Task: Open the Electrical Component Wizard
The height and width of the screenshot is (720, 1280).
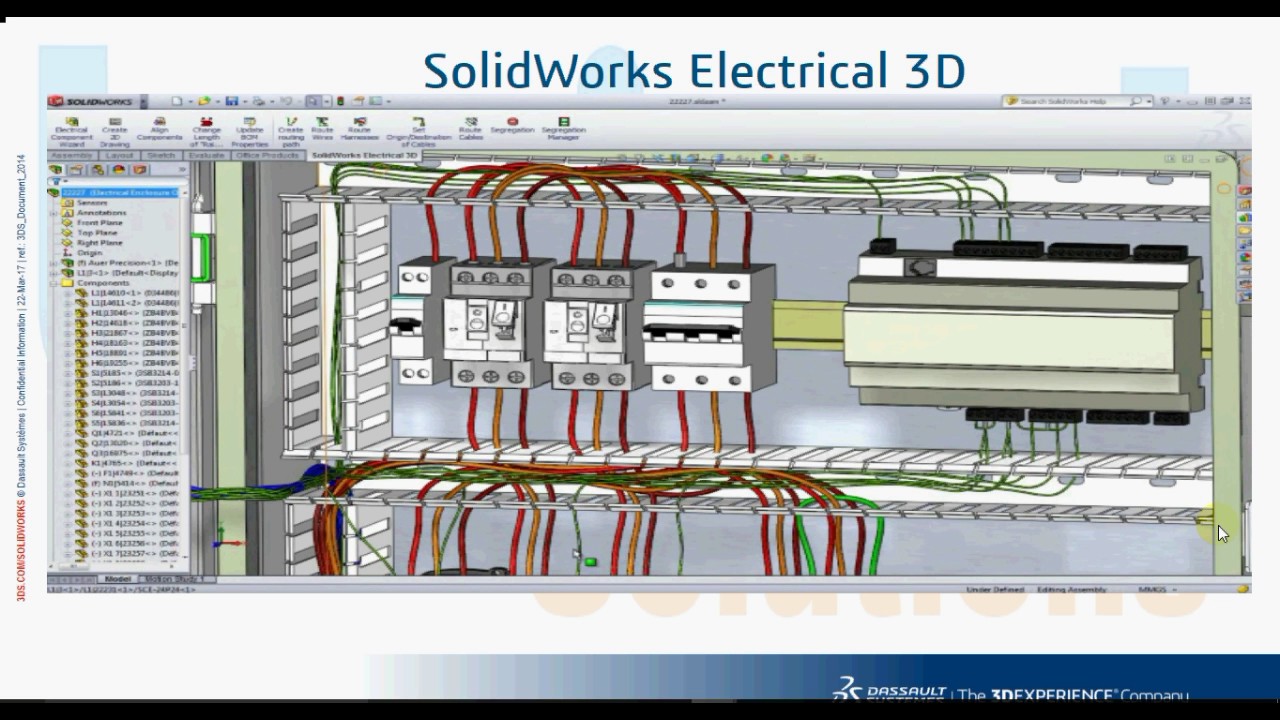Action: 71,130
